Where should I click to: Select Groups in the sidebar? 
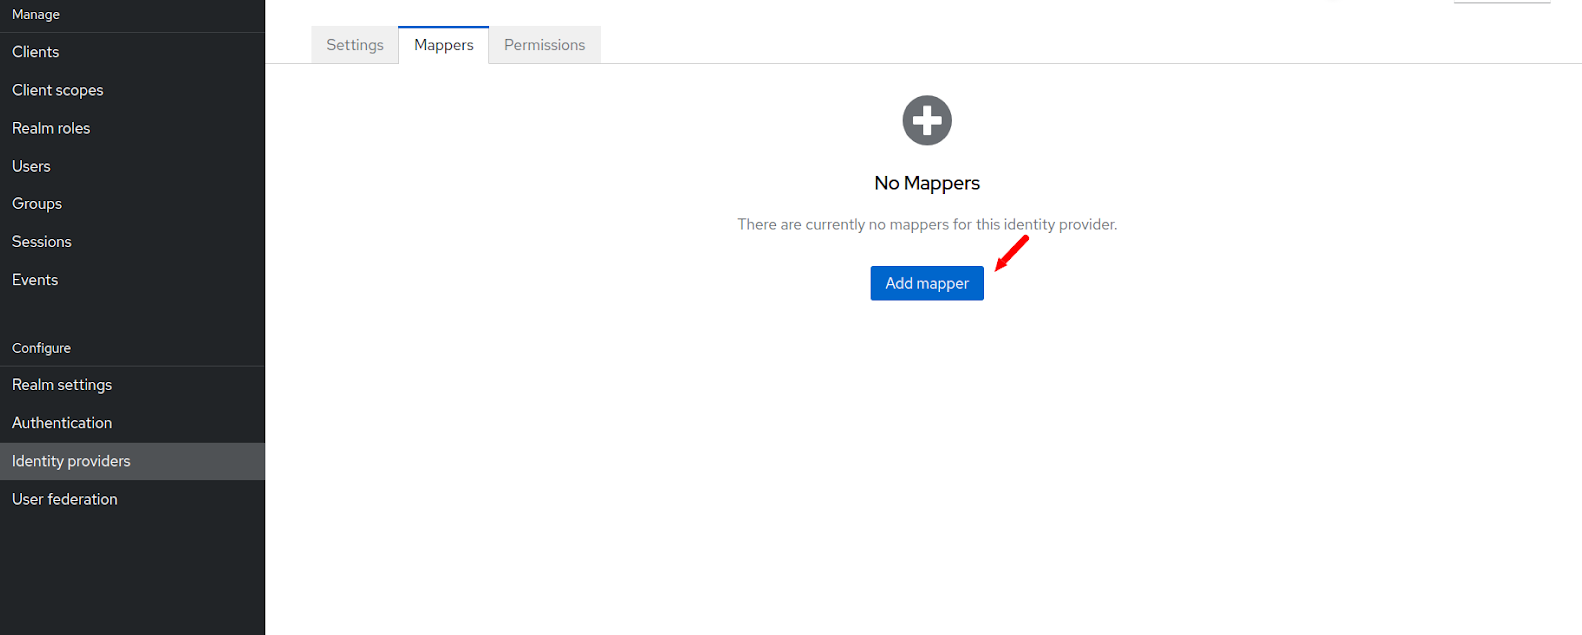37,204
